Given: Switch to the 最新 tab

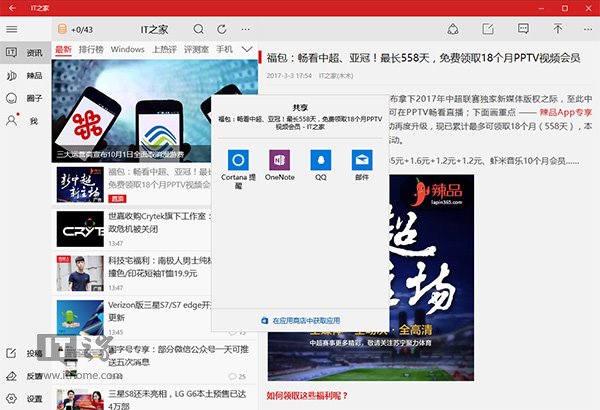Looking at the screenshot, I should click(x=63, y=49).
